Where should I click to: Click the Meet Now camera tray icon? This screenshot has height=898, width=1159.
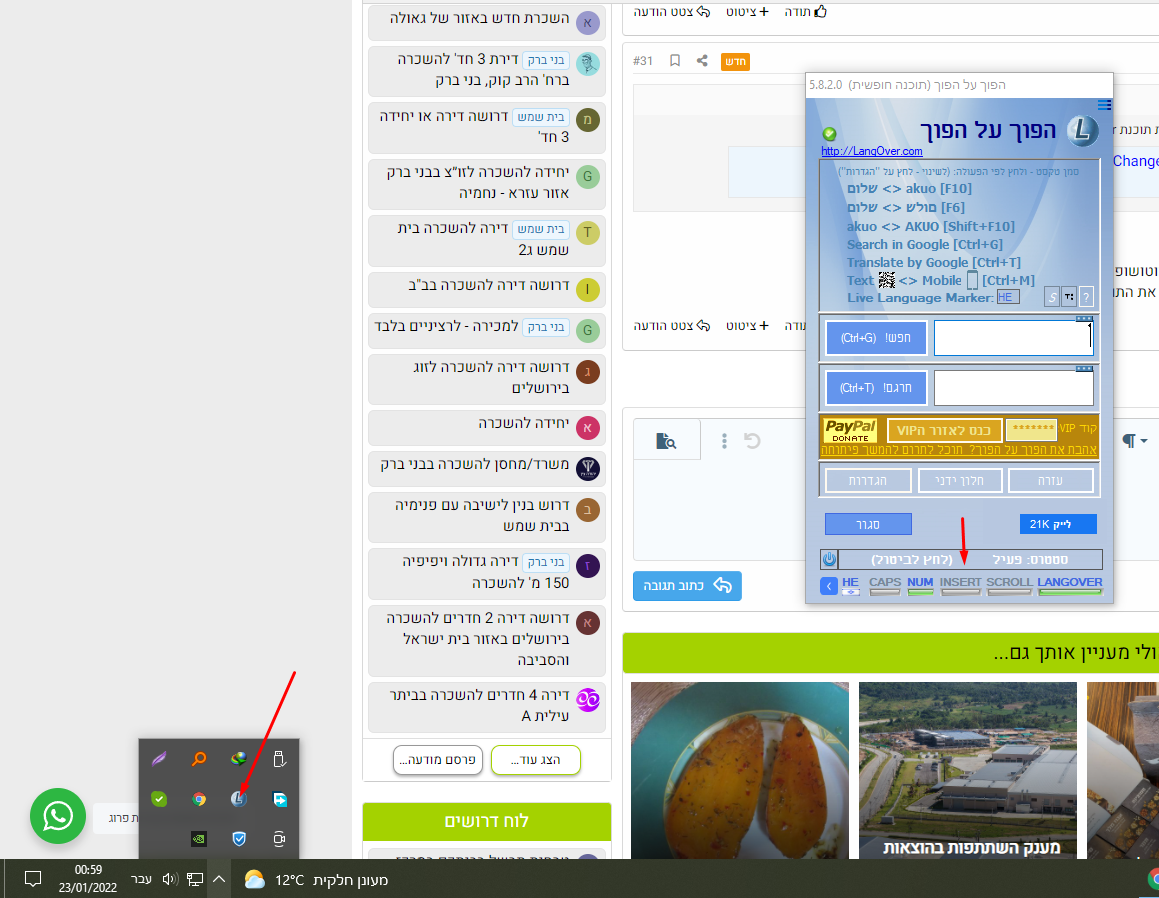coord(279,839)
